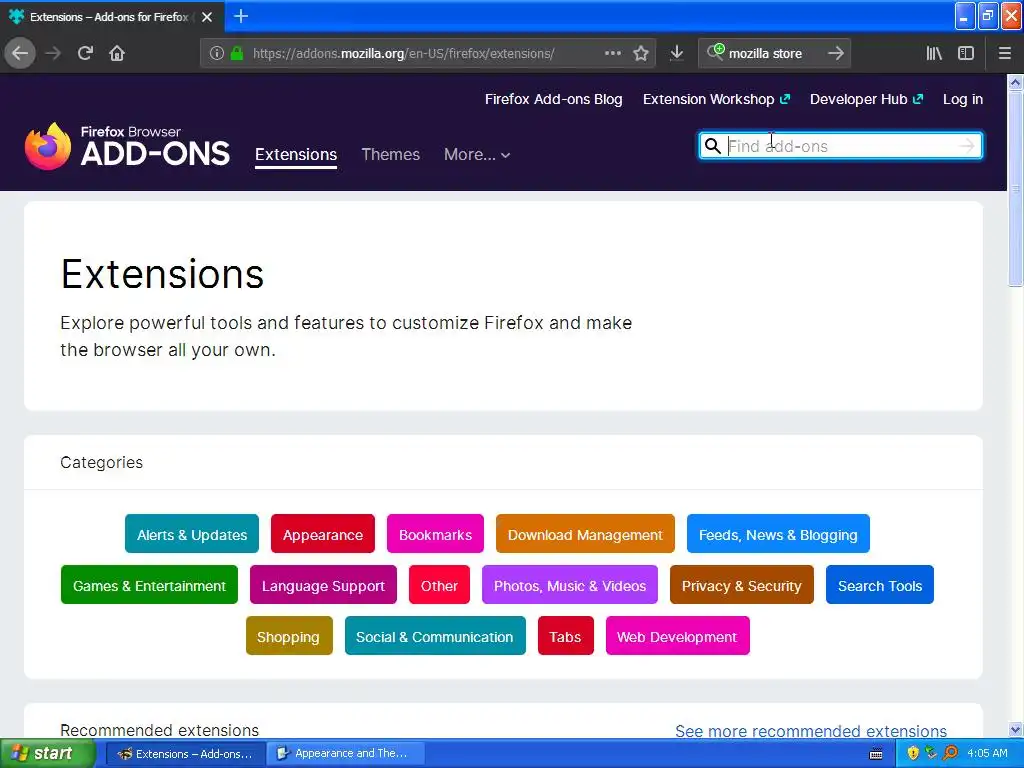Open Feeds, News & Blogging category
The width and height of the screenshot is (1024, 768).
click(x=778, y=534)
